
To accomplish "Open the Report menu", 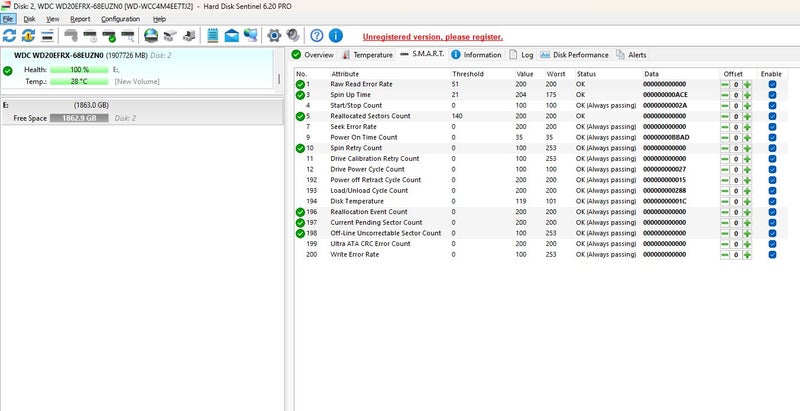I will click(x=80, y=19).
